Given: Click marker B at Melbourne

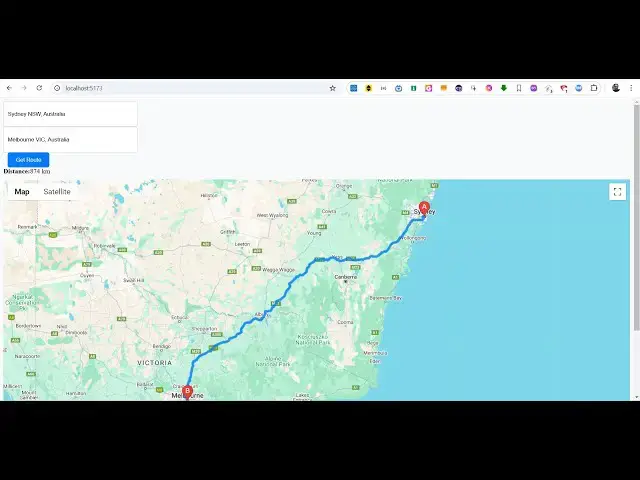Looking at the screenshot, I should pyautogui.click(x=187, y=392).
